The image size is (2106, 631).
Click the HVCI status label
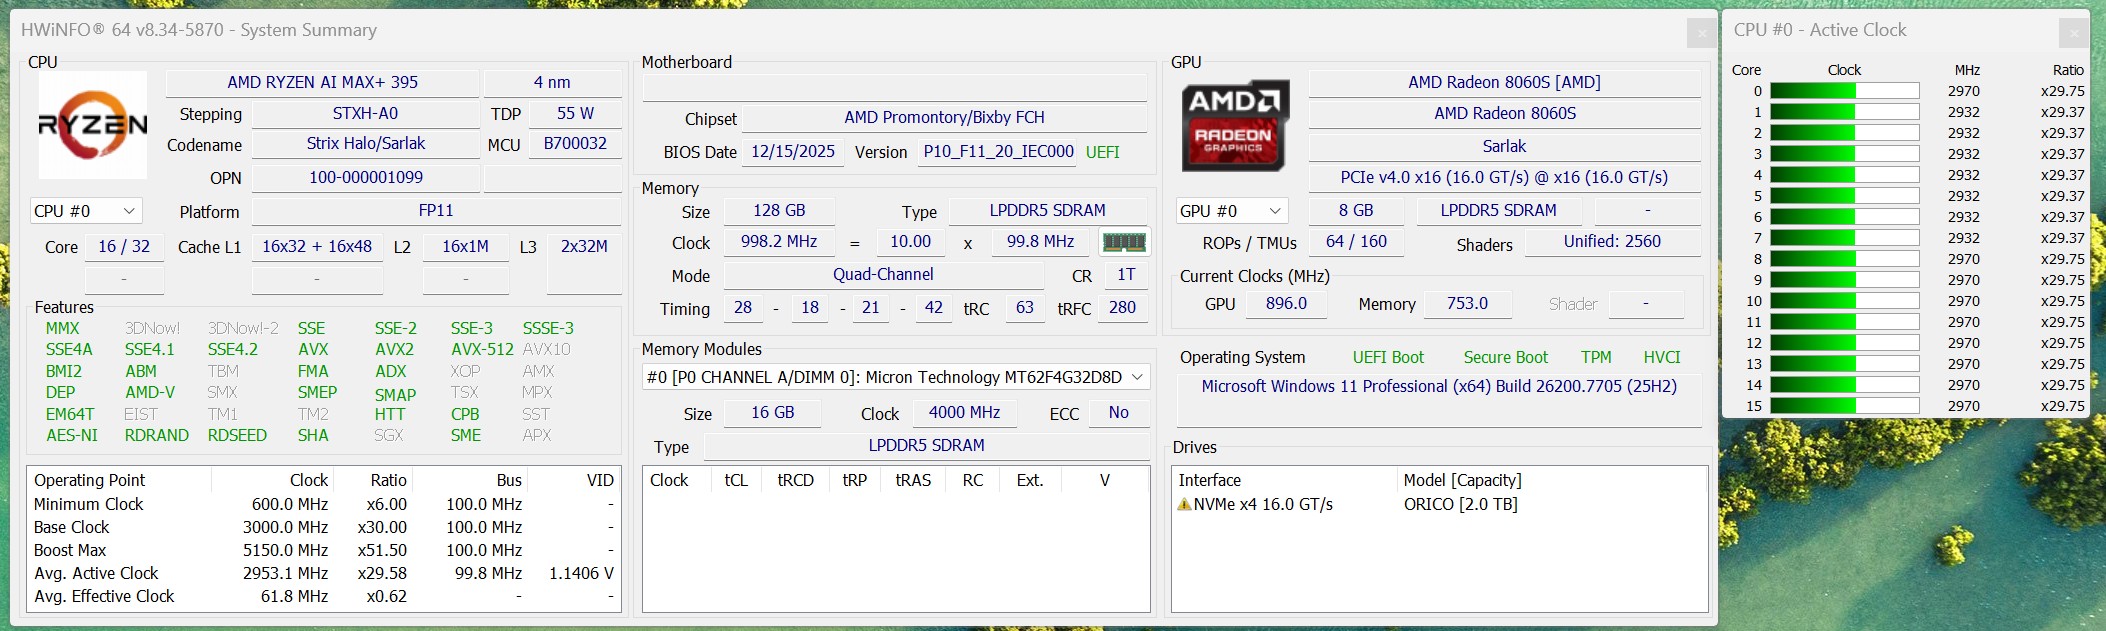pyautogui.click(x=1661, y=357)
